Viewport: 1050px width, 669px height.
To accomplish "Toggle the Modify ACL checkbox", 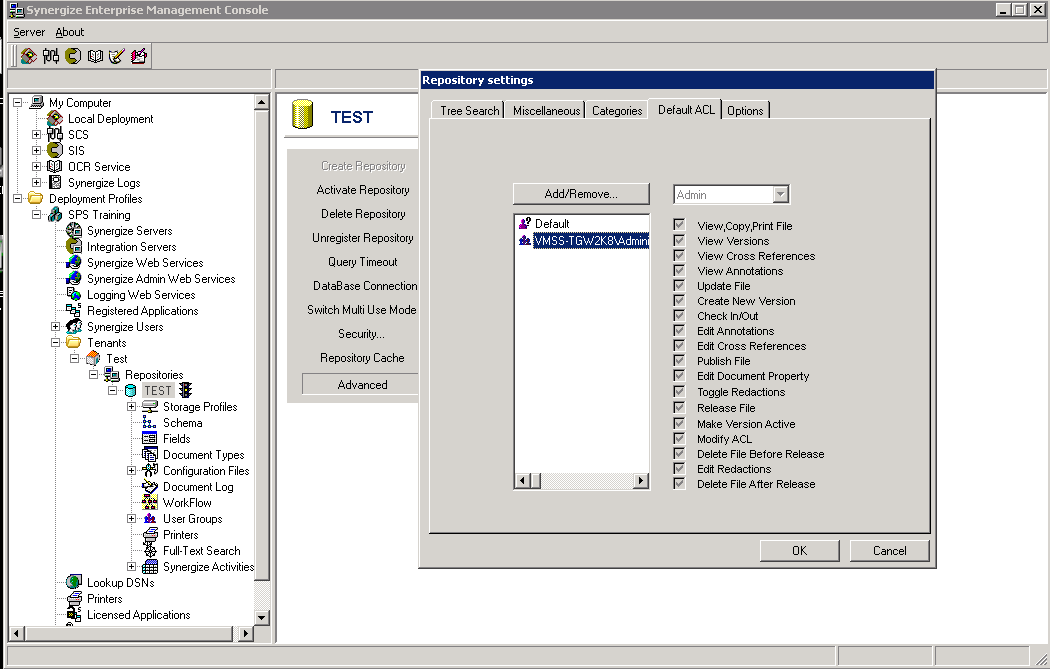I will pos(679,439).
